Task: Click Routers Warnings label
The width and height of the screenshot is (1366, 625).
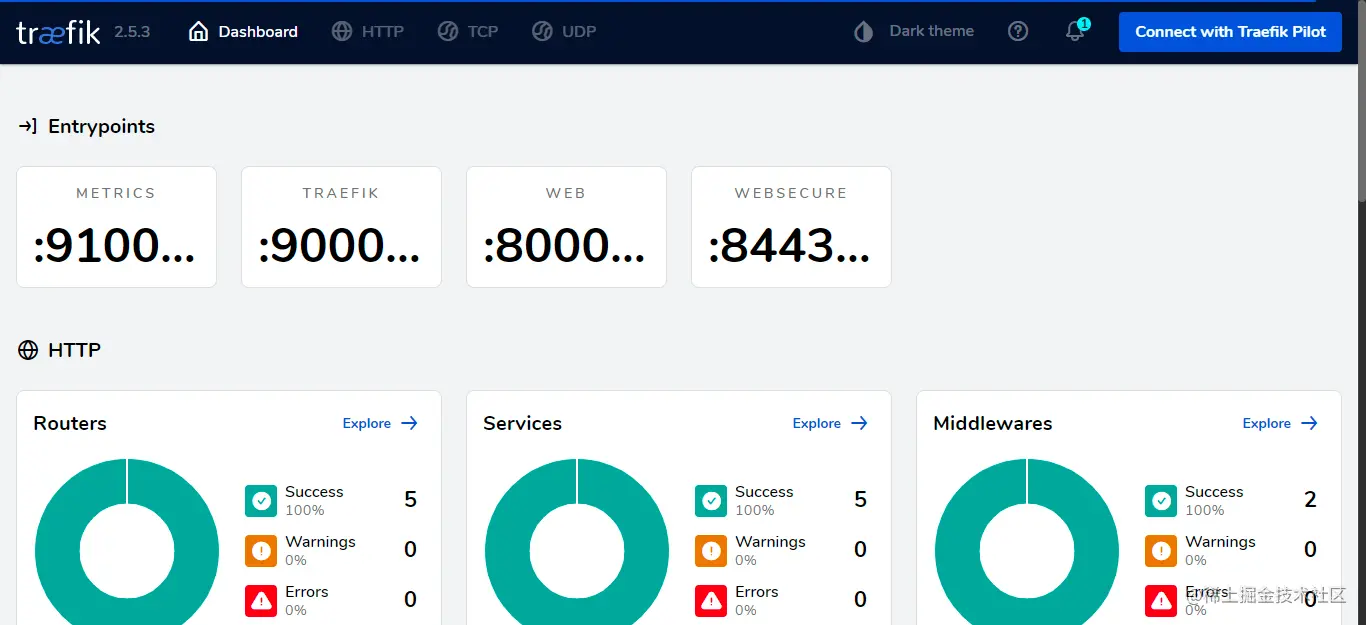Action: tap(320, 542)
